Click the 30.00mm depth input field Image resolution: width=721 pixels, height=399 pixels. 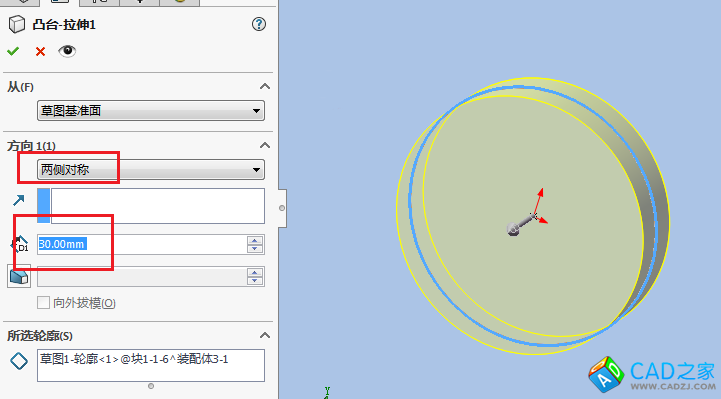pyautogui.click(x=142, y=244)
